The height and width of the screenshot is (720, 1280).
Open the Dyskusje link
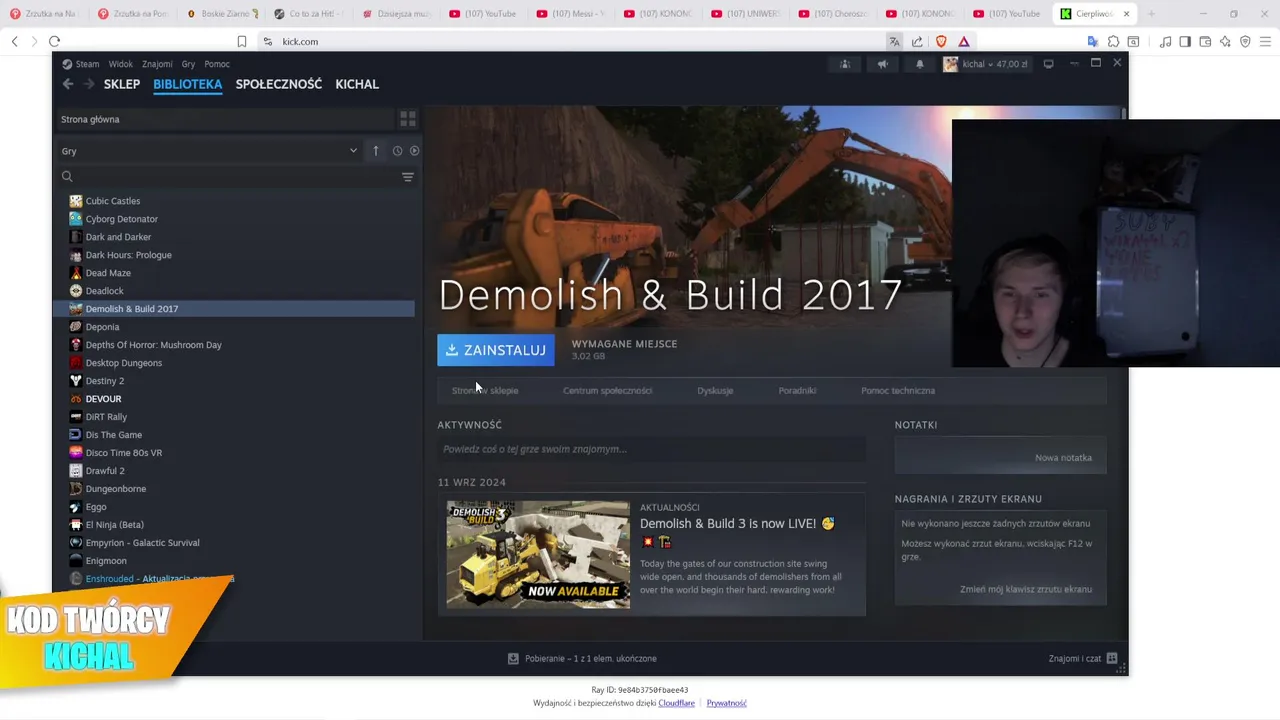[x=715, y=390]
